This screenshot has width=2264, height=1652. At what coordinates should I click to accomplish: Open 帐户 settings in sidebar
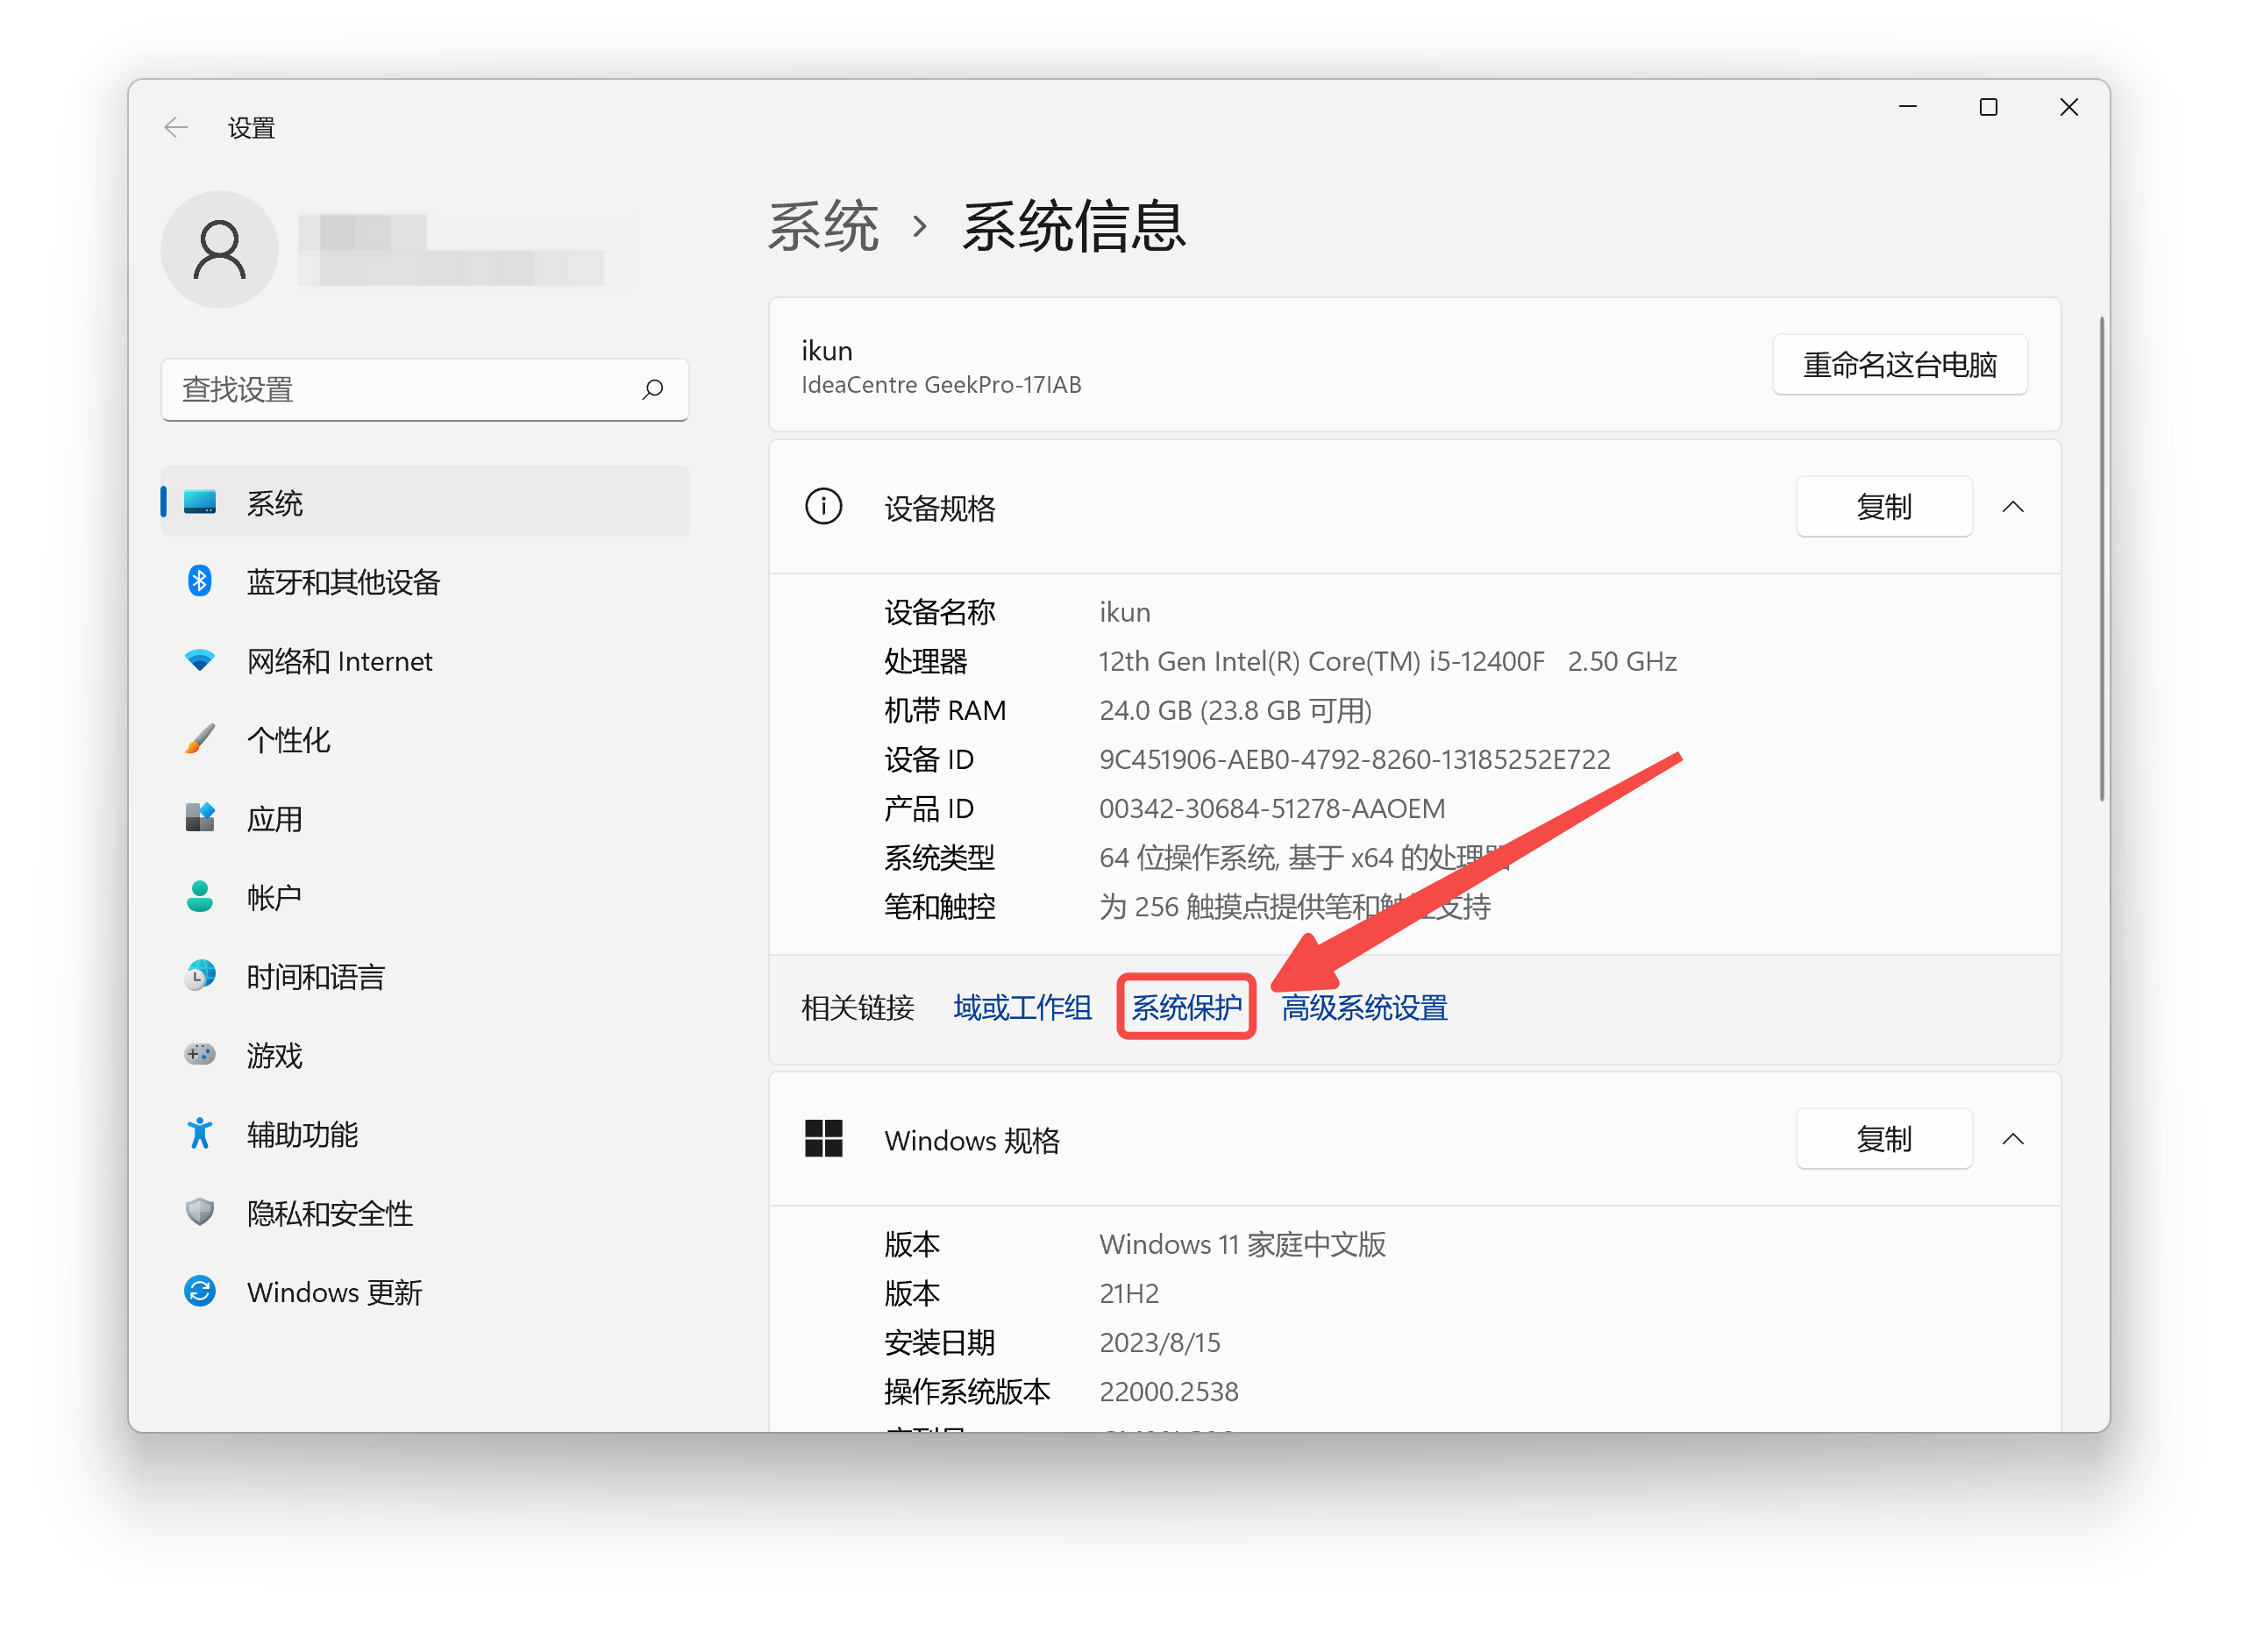click(x=425, y=897)
